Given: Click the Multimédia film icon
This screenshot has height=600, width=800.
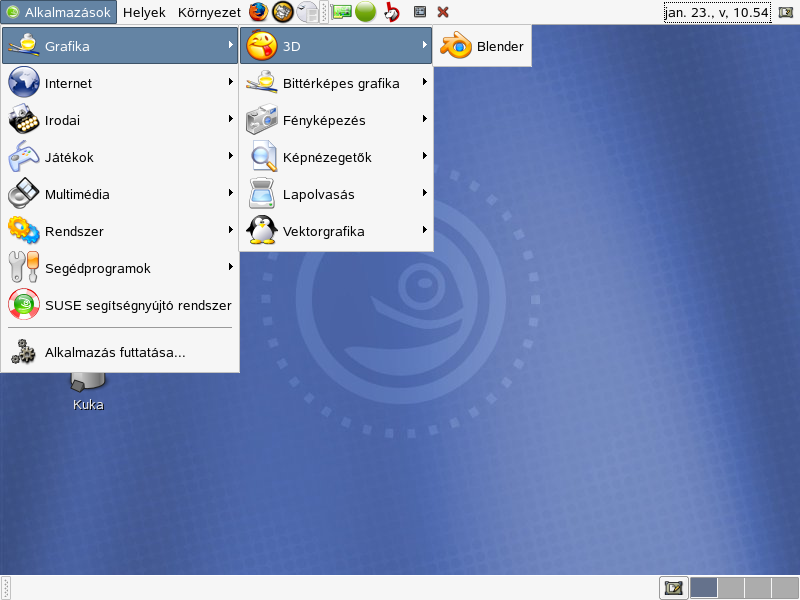Looking at the screenshot, I should point(23,193).
